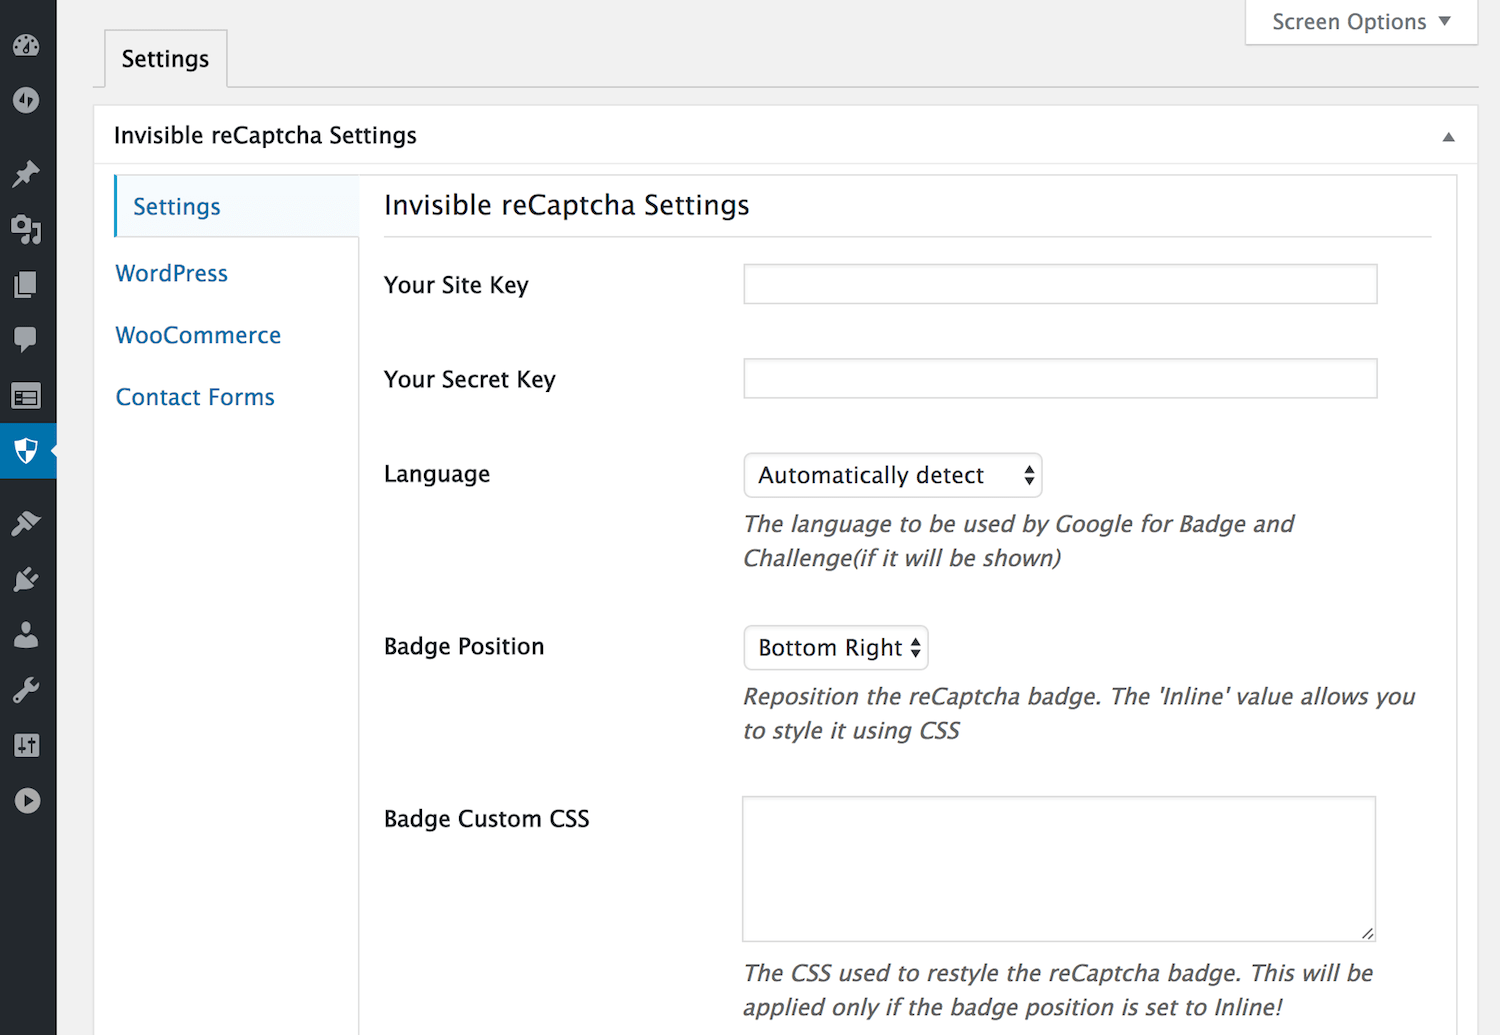Click the Your Site Key field
Viewport: 1500px width, 1035px height.
(x=1060, y=285)
